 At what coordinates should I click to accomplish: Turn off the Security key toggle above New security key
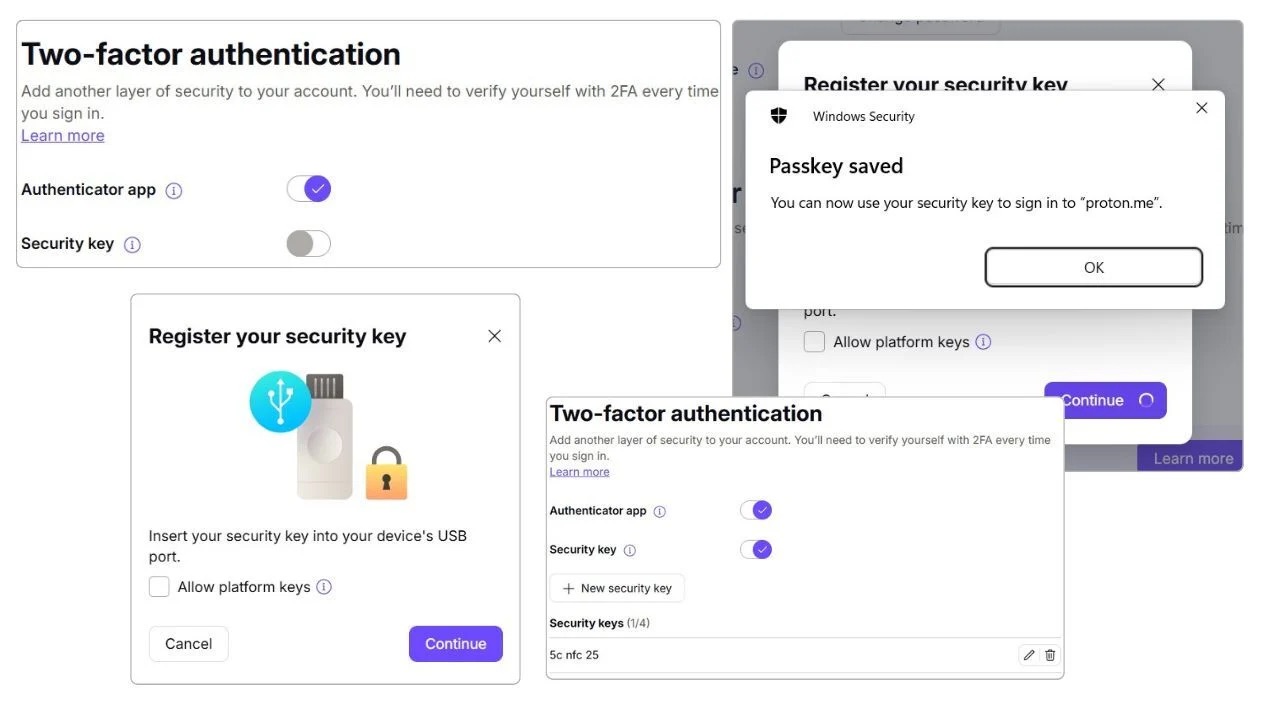pyautogui.click(x=756, y=549)
